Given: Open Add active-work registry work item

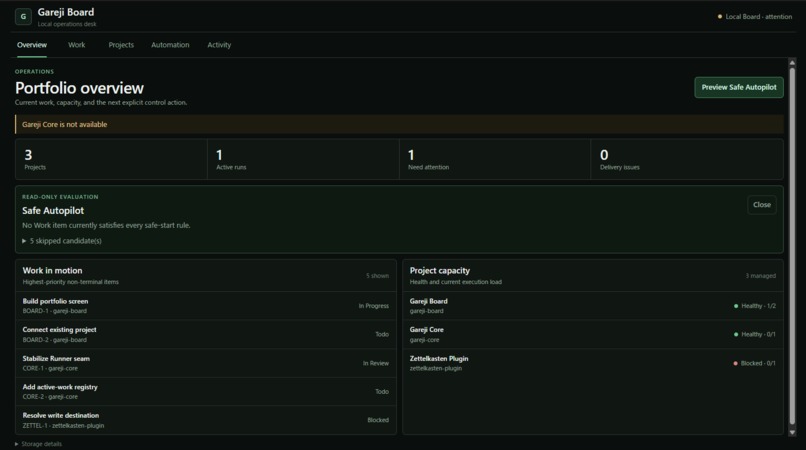Looking at the screenshot, I should 206,391.
